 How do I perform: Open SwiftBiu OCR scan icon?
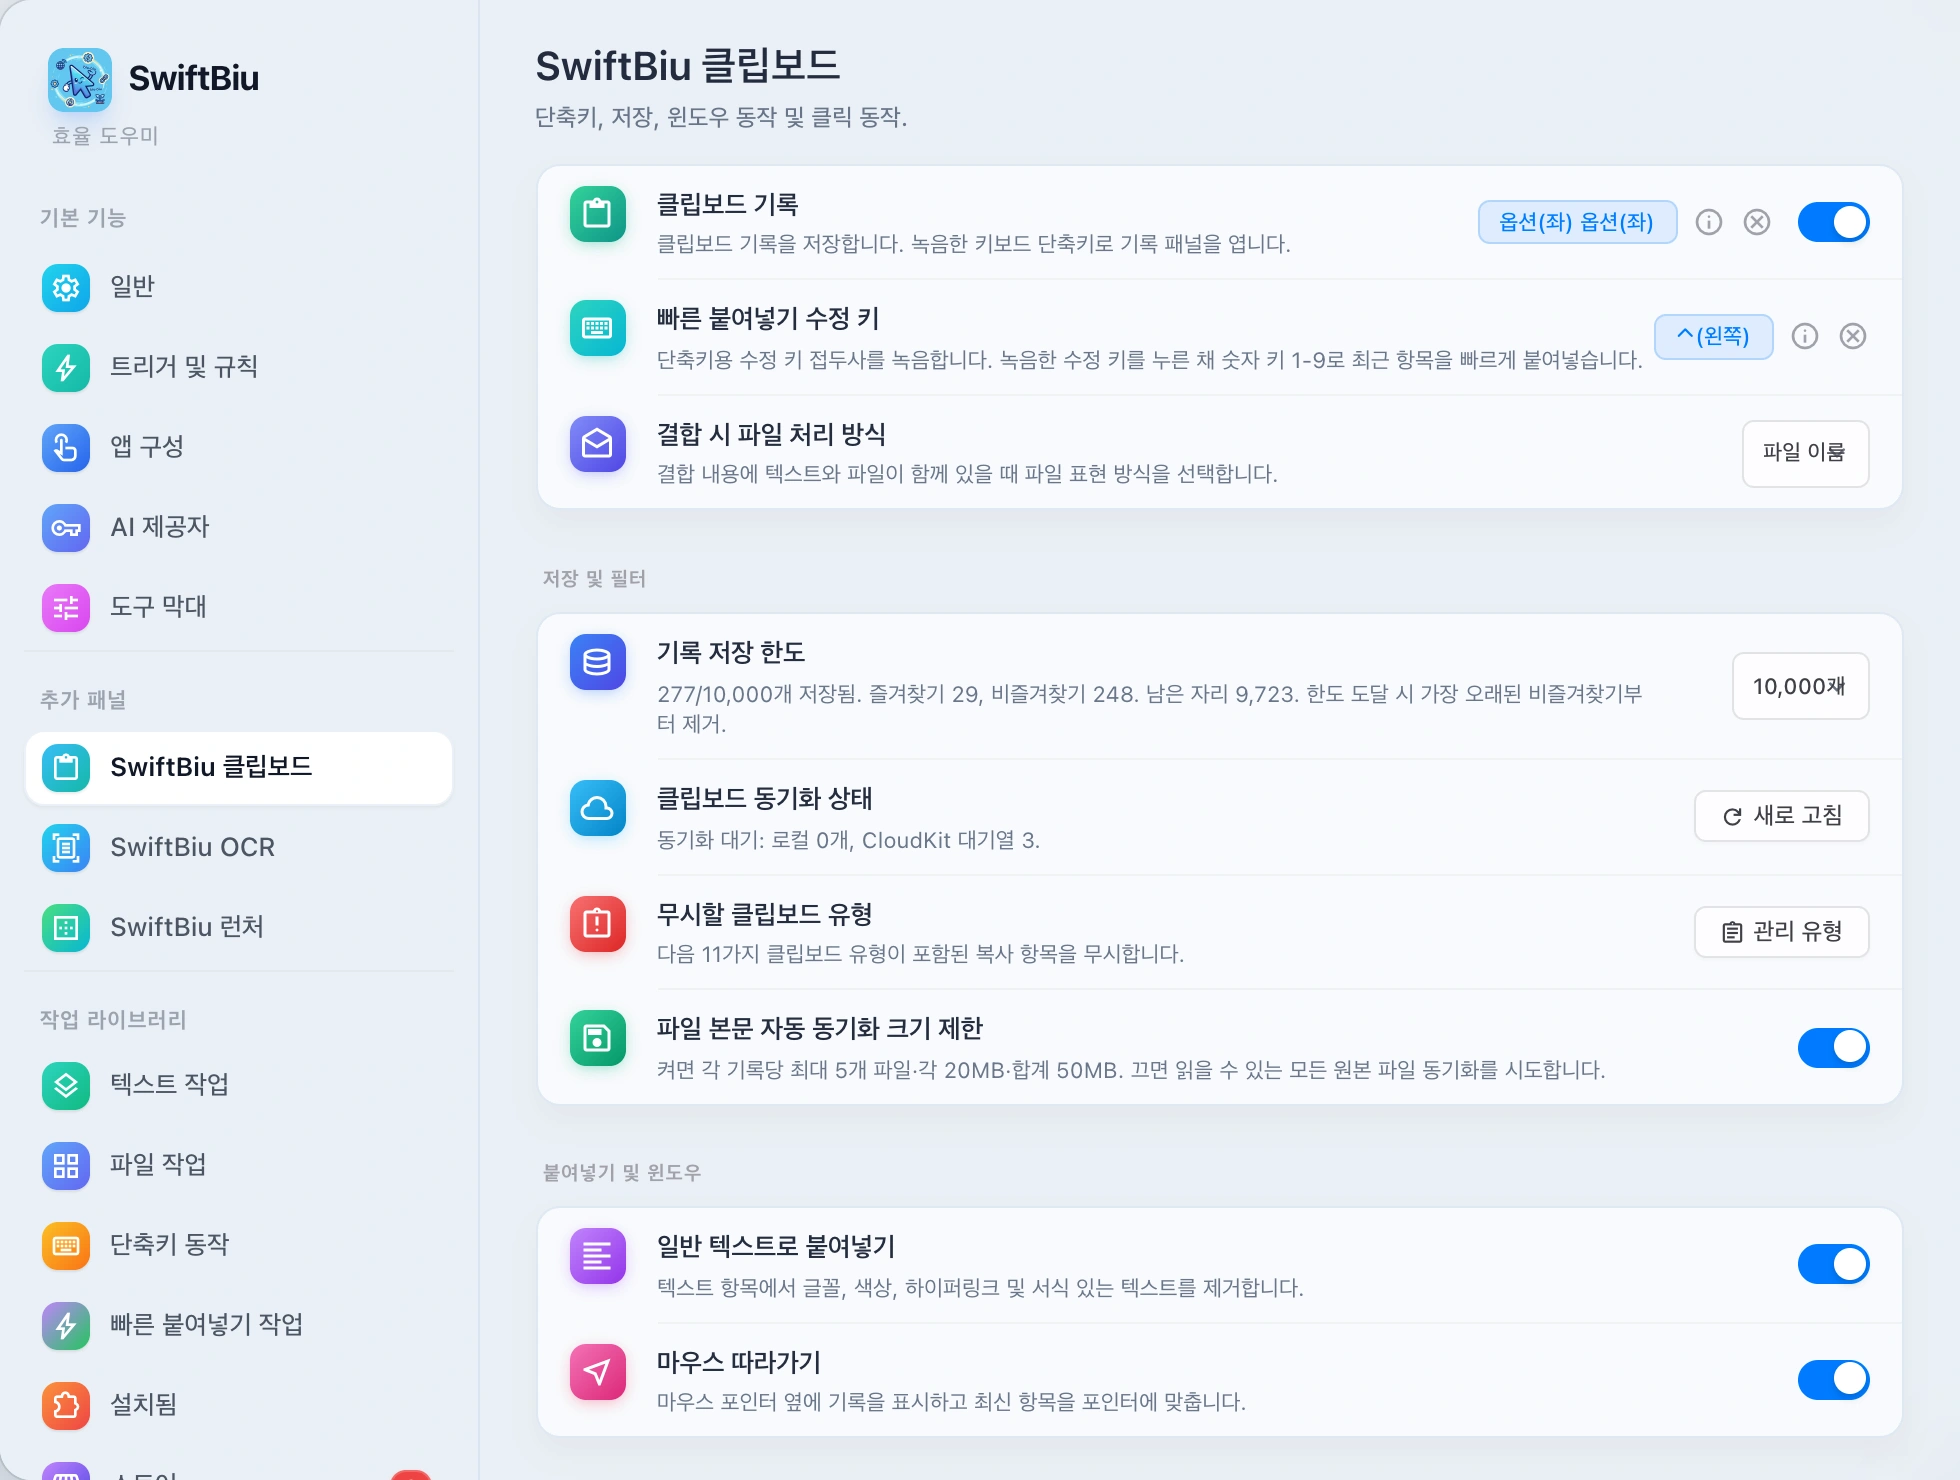coord(66,848)
